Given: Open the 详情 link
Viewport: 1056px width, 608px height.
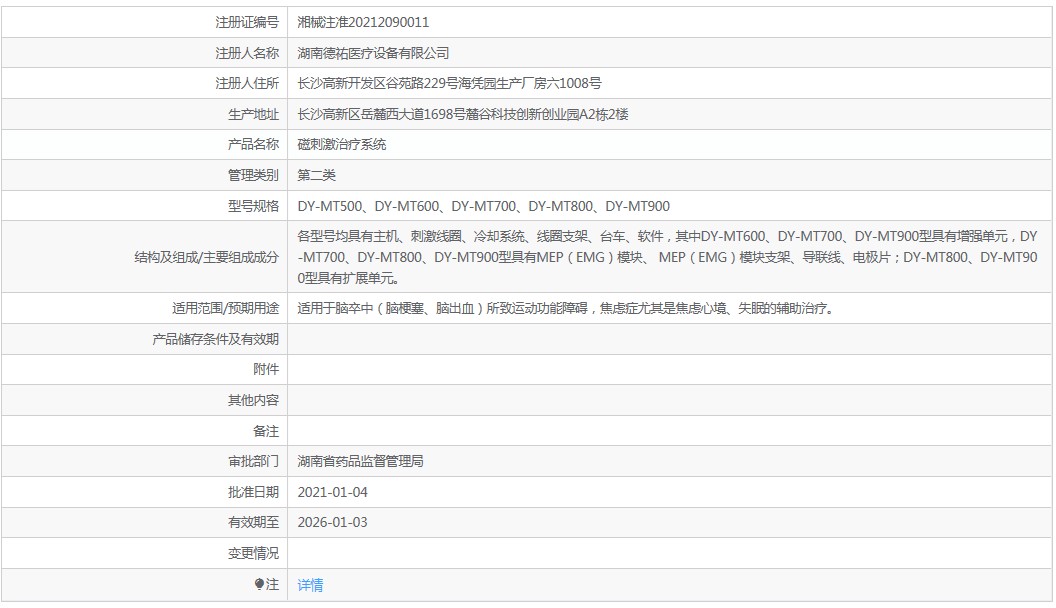Looking at the screenshot, I should point(310,585).
